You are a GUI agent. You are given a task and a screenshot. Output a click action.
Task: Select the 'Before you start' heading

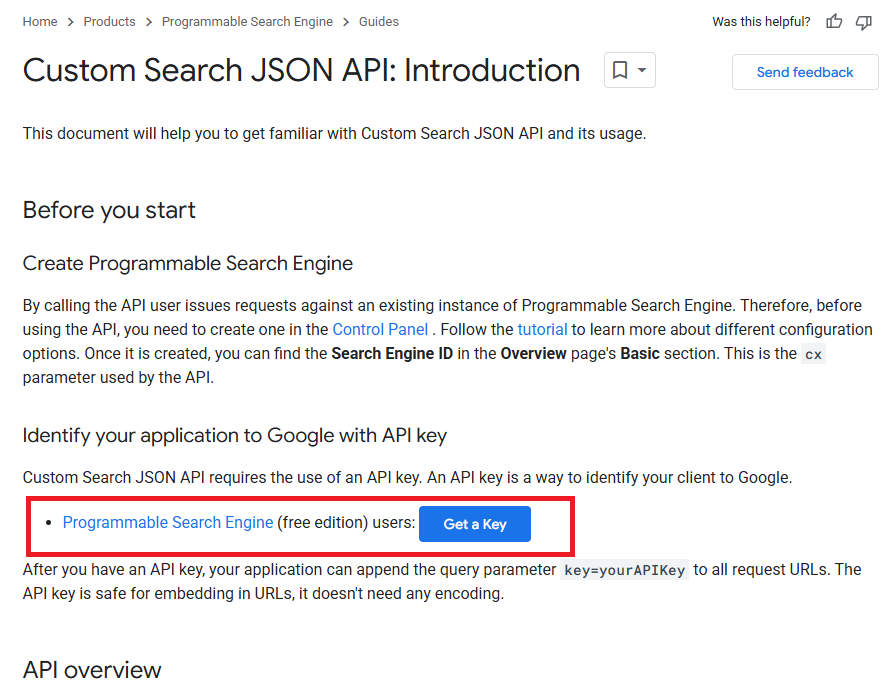coord(109,210)
